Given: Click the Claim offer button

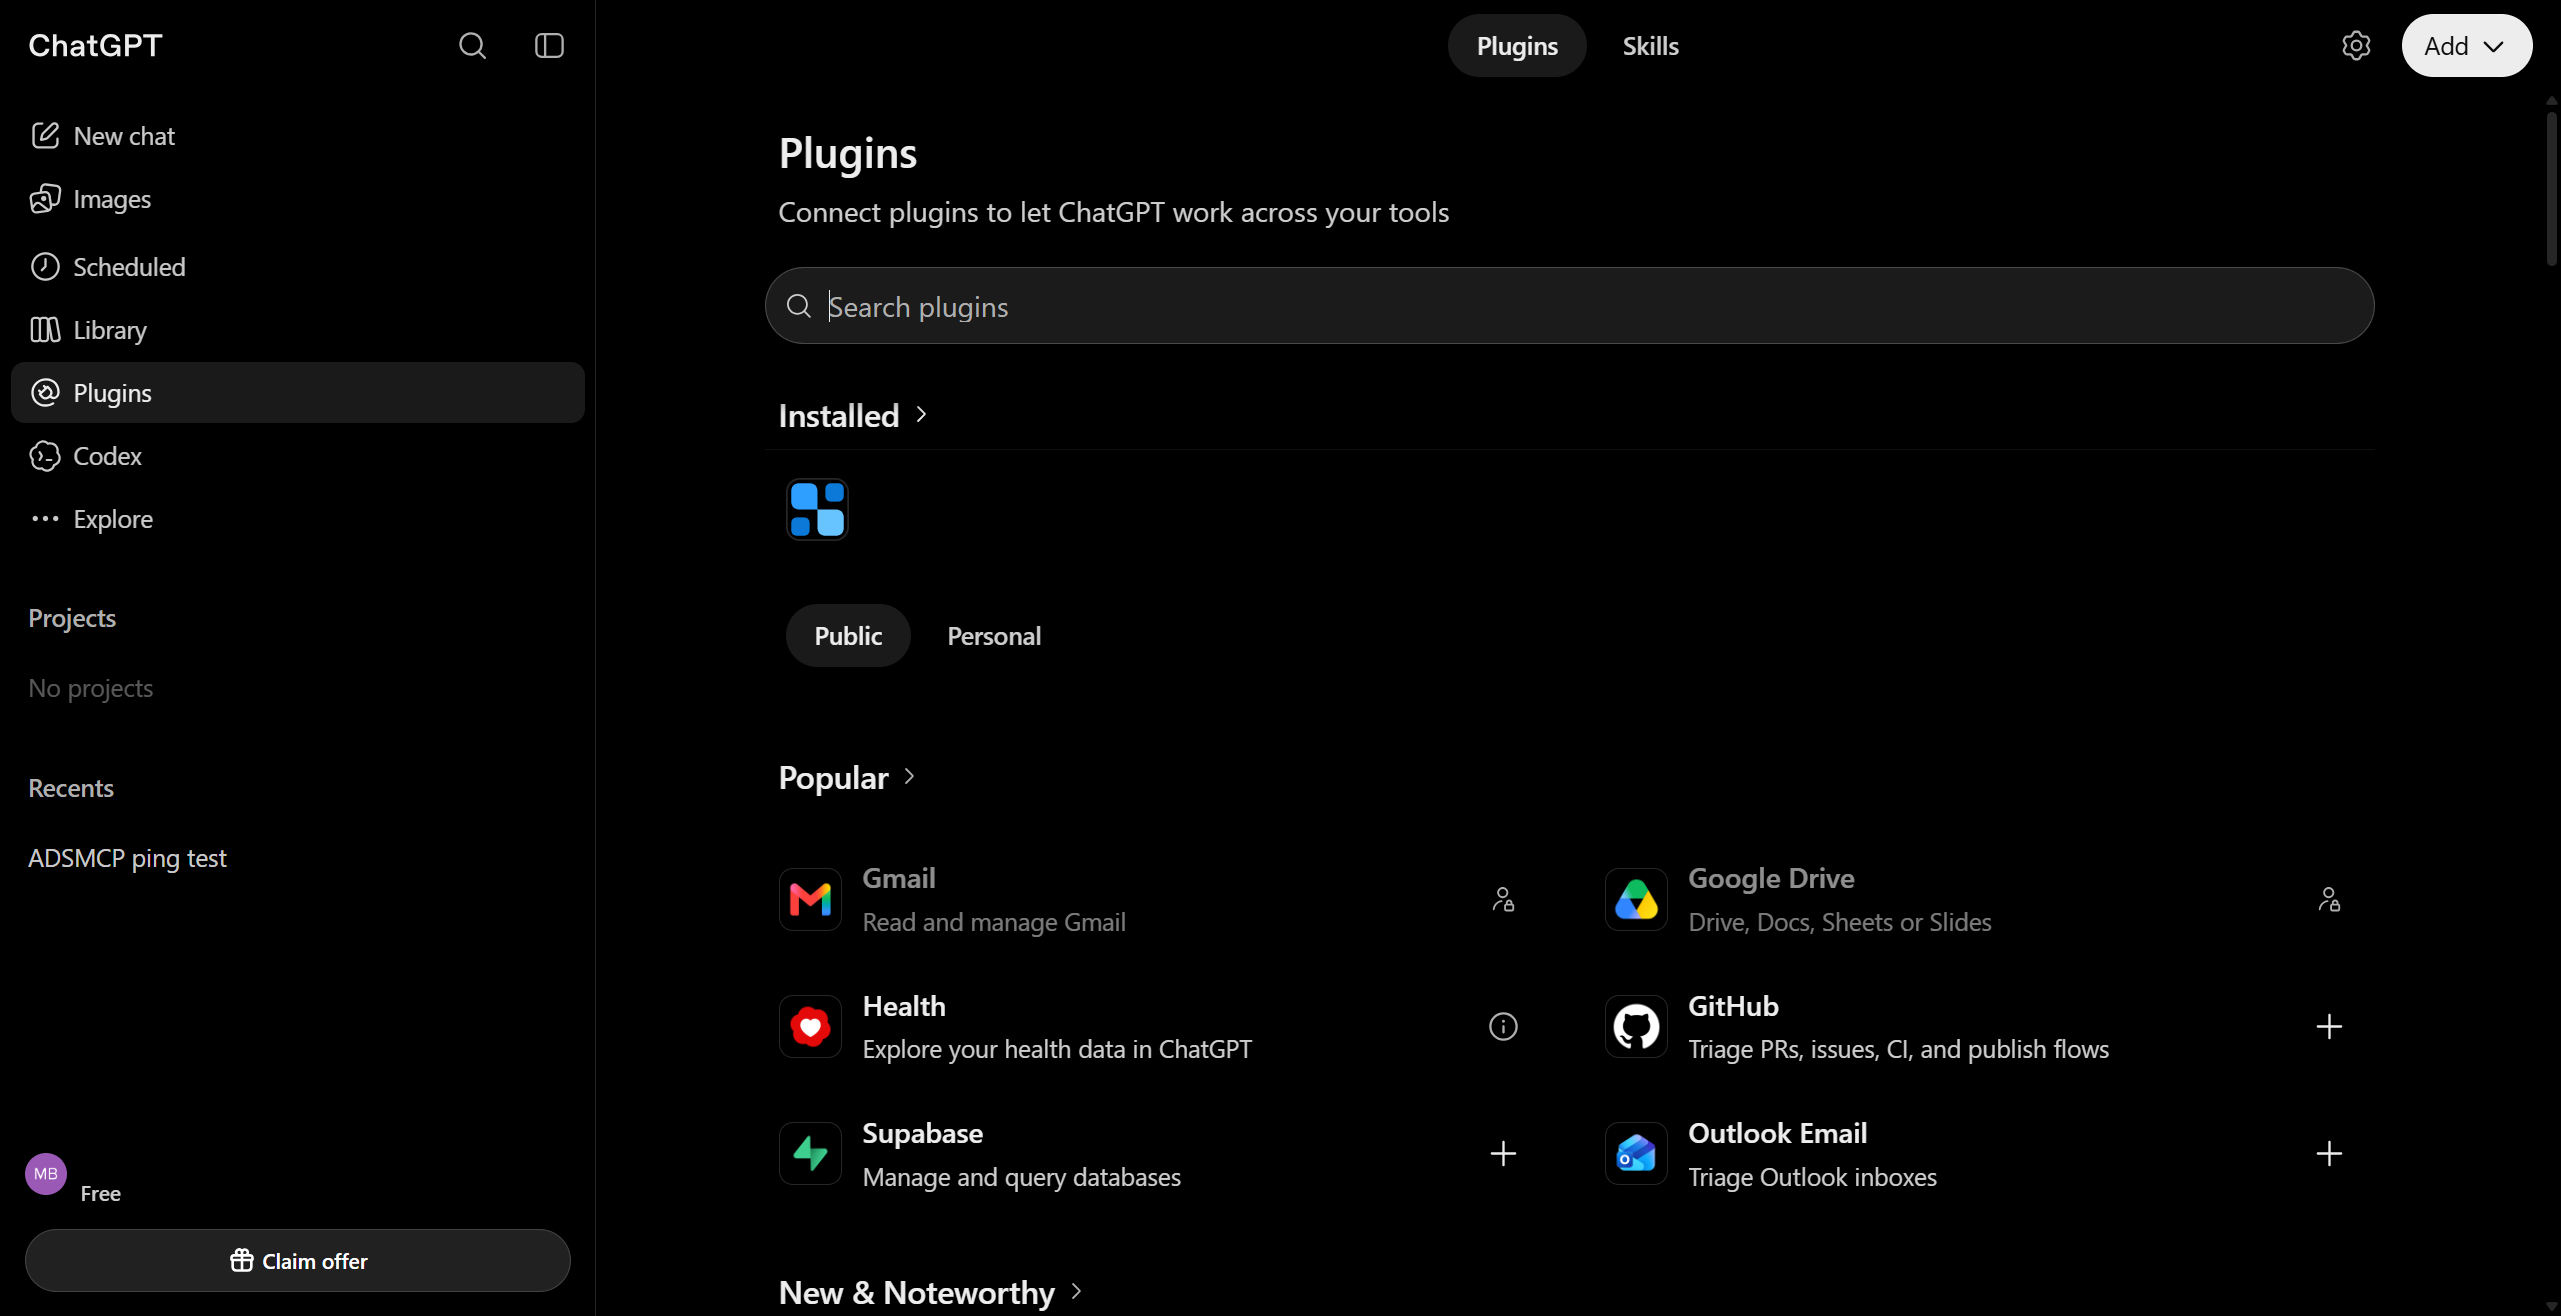Looking at the screenshot, I should click(298, 1260).
